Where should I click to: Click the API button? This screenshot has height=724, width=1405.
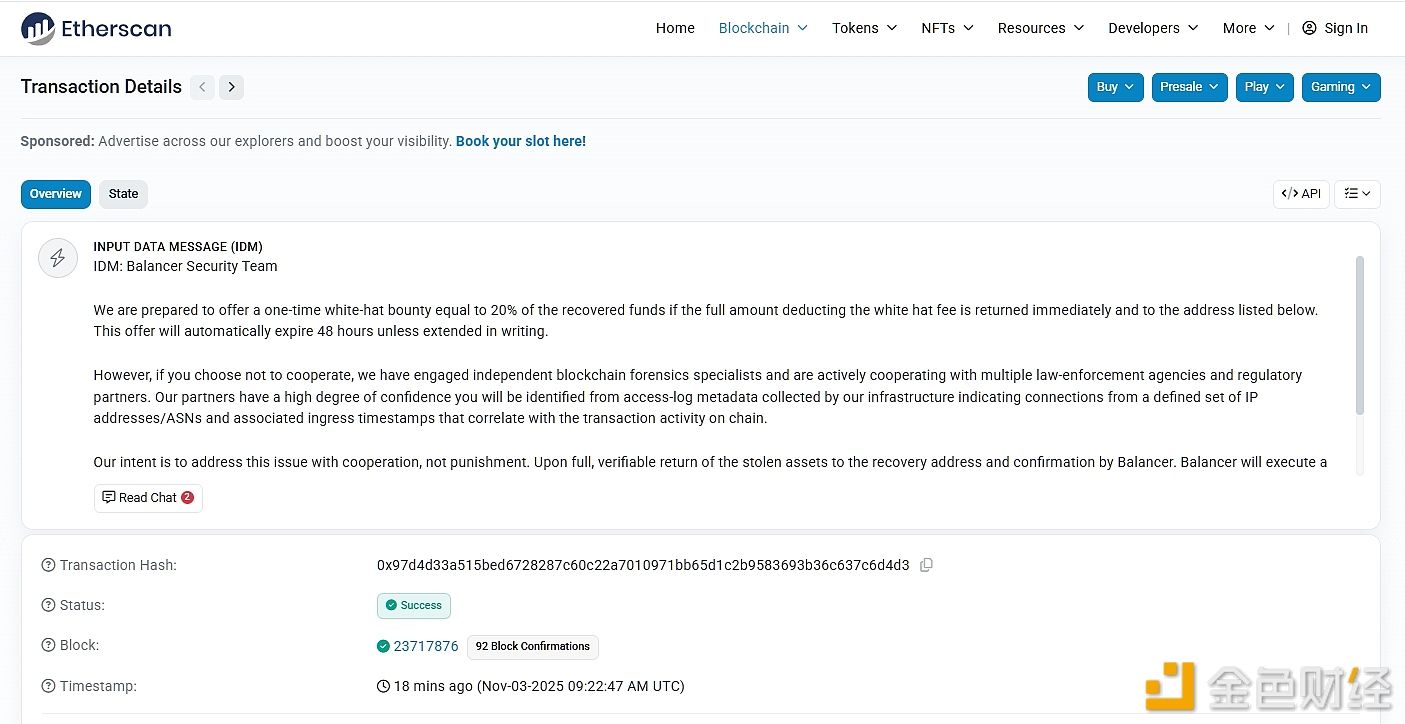point(1301,194)
